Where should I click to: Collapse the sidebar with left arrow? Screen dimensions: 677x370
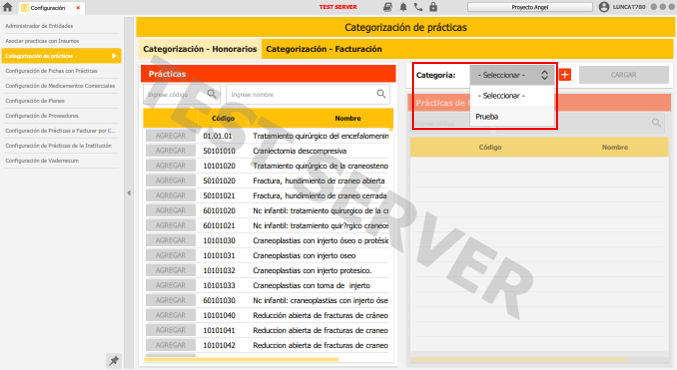click(129, 193)
